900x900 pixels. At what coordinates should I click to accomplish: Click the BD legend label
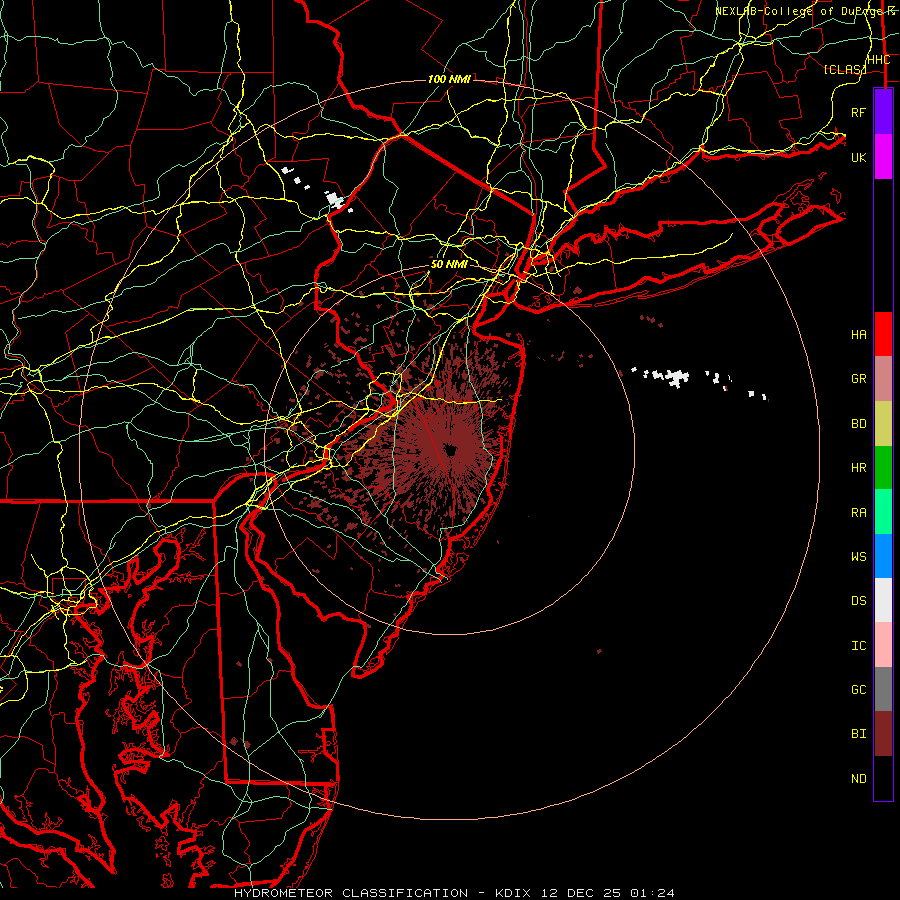click(x=858, y=424)
